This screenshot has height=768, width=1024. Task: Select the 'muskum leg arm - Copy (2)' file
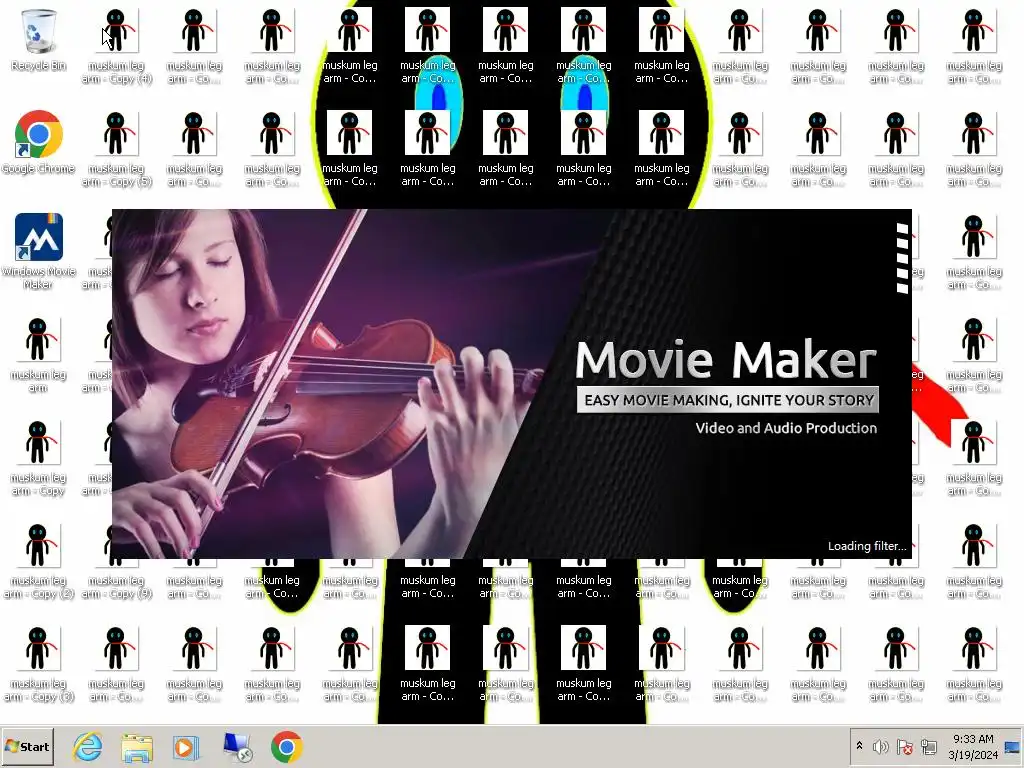pos(39,562)
